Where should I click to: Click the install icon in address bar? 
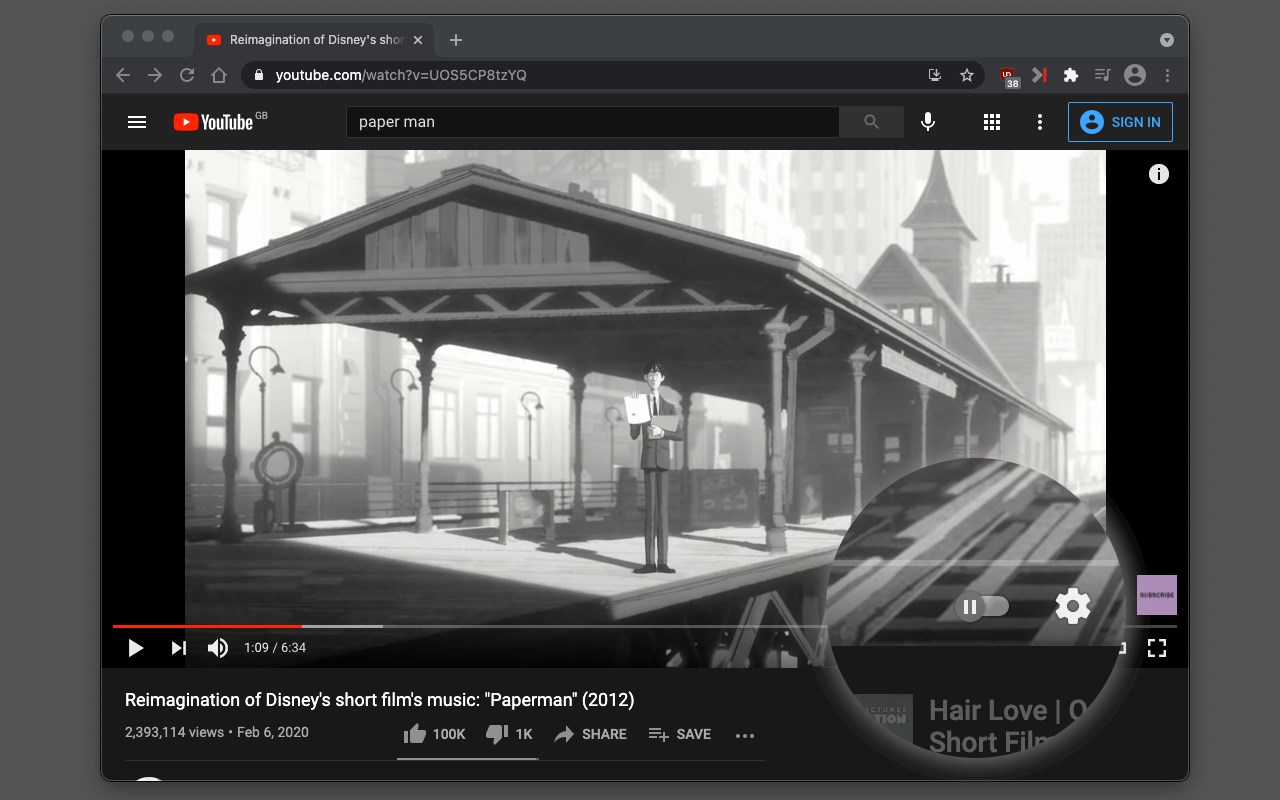pos(935,75)
